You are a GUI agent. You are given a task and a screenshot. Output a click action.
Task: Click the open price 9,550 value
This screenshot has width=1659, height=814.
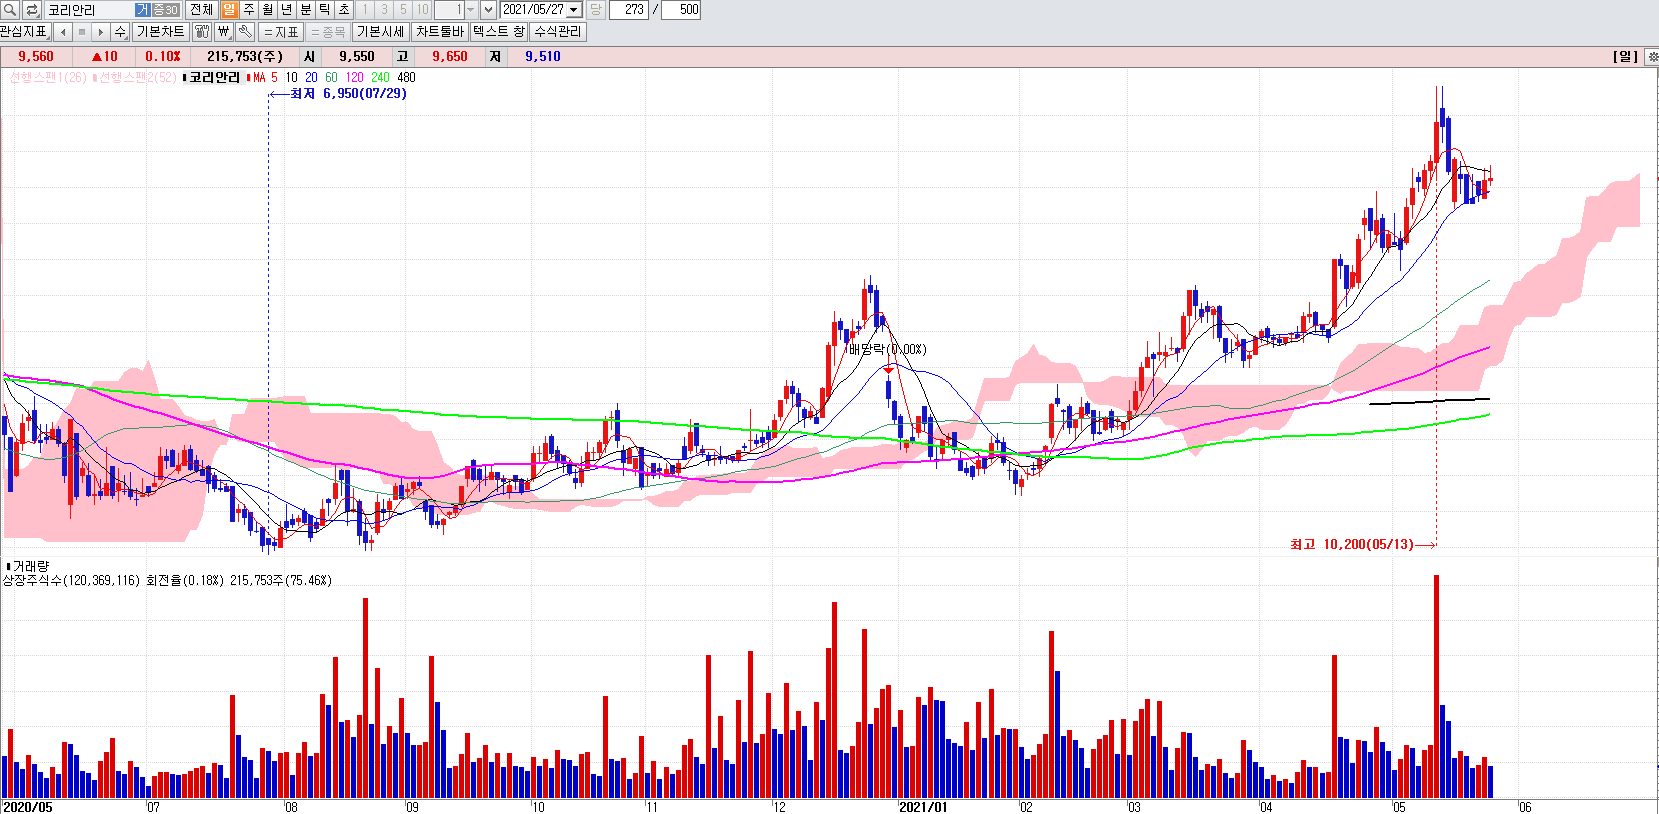pos(357,57)
